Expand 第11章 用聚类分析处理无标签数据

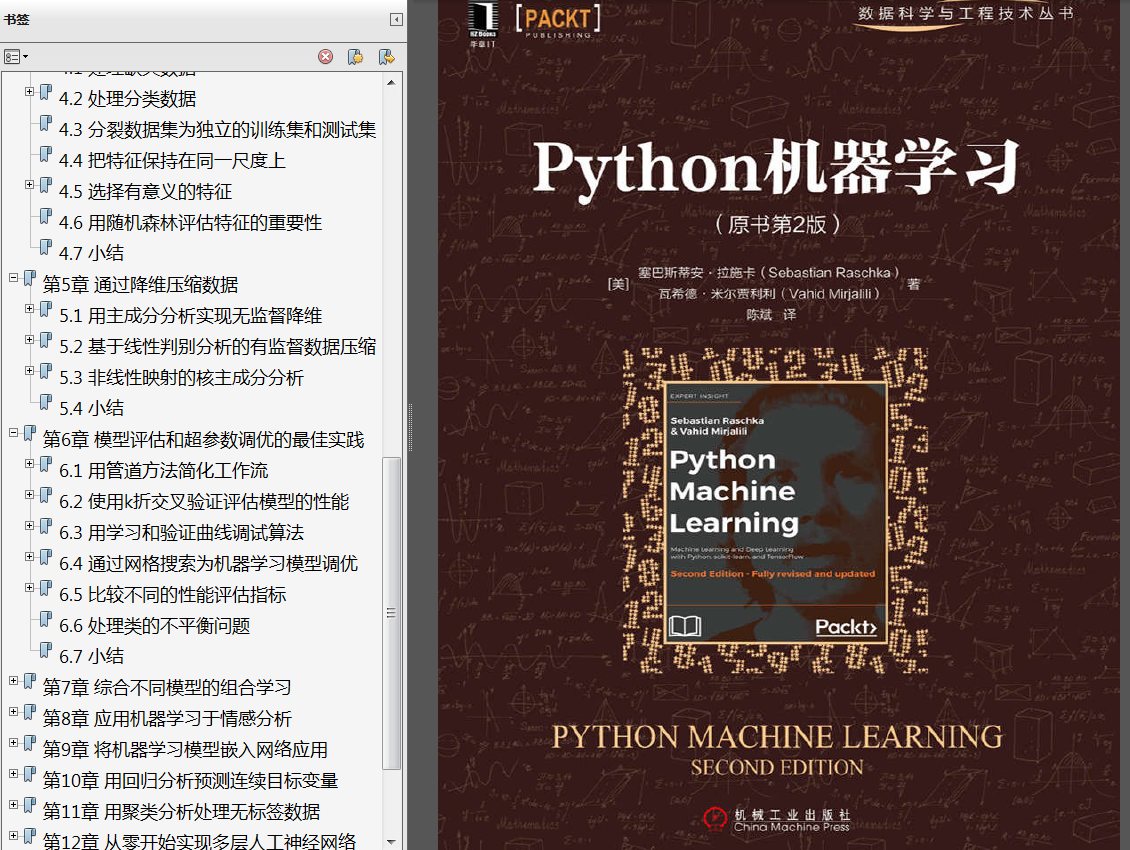(x=13, y=805)
